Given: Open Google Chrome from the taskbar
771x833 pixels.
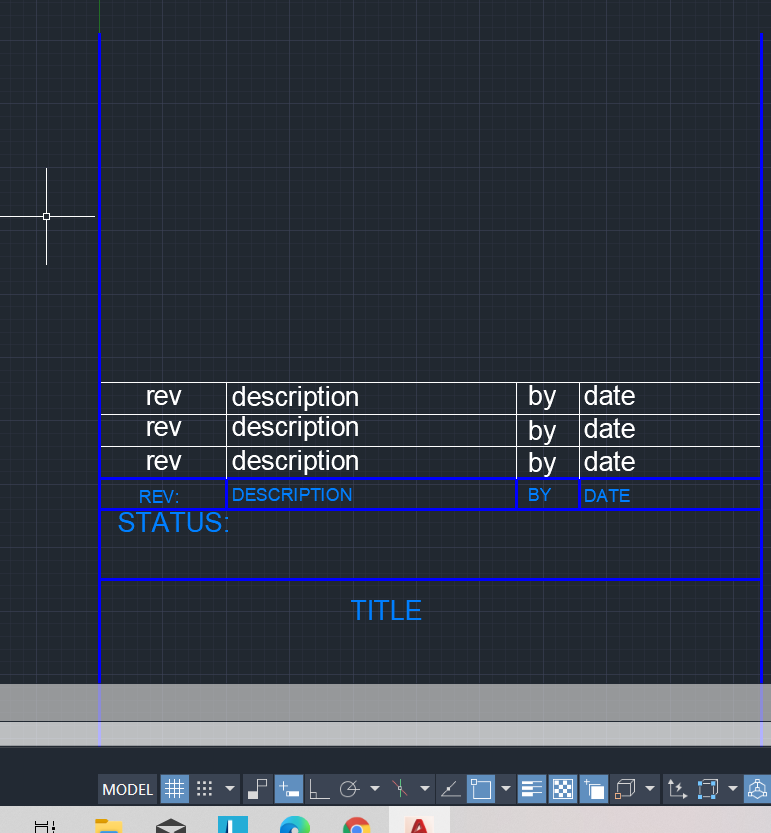Looking at the screenshot, I should (x=357, y=826).
